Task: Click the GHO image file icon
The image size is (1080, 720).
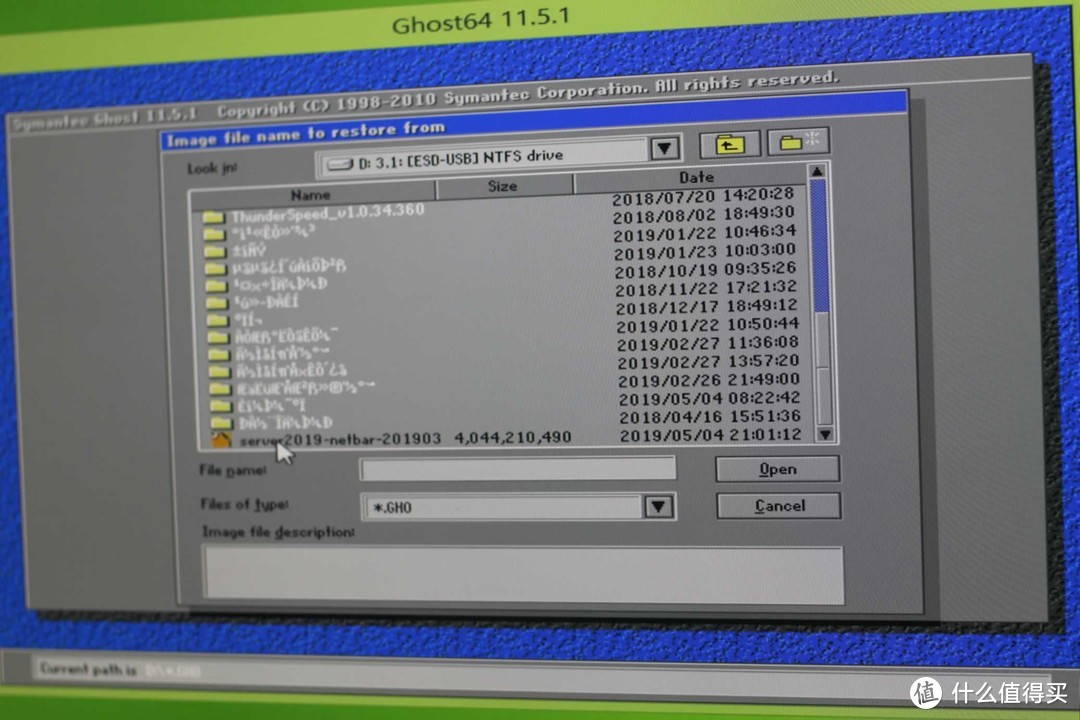Action: tap(221, 440)
